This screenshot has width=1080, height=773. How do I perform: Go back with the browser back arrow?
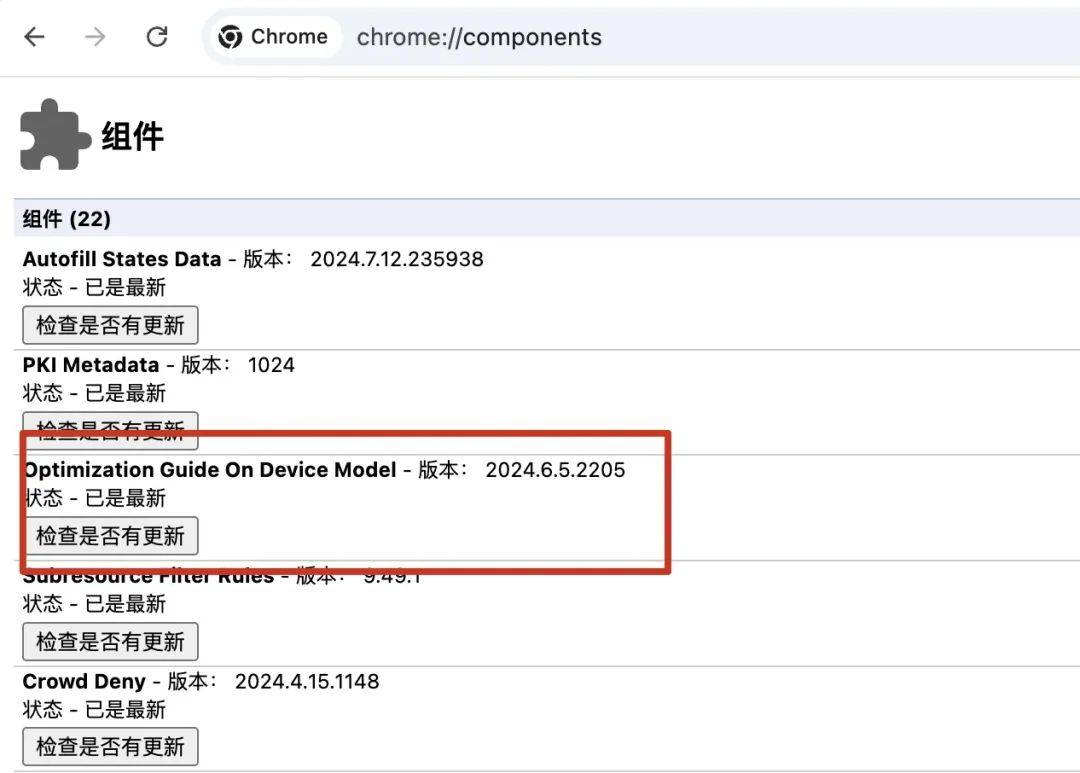point(34,37)
